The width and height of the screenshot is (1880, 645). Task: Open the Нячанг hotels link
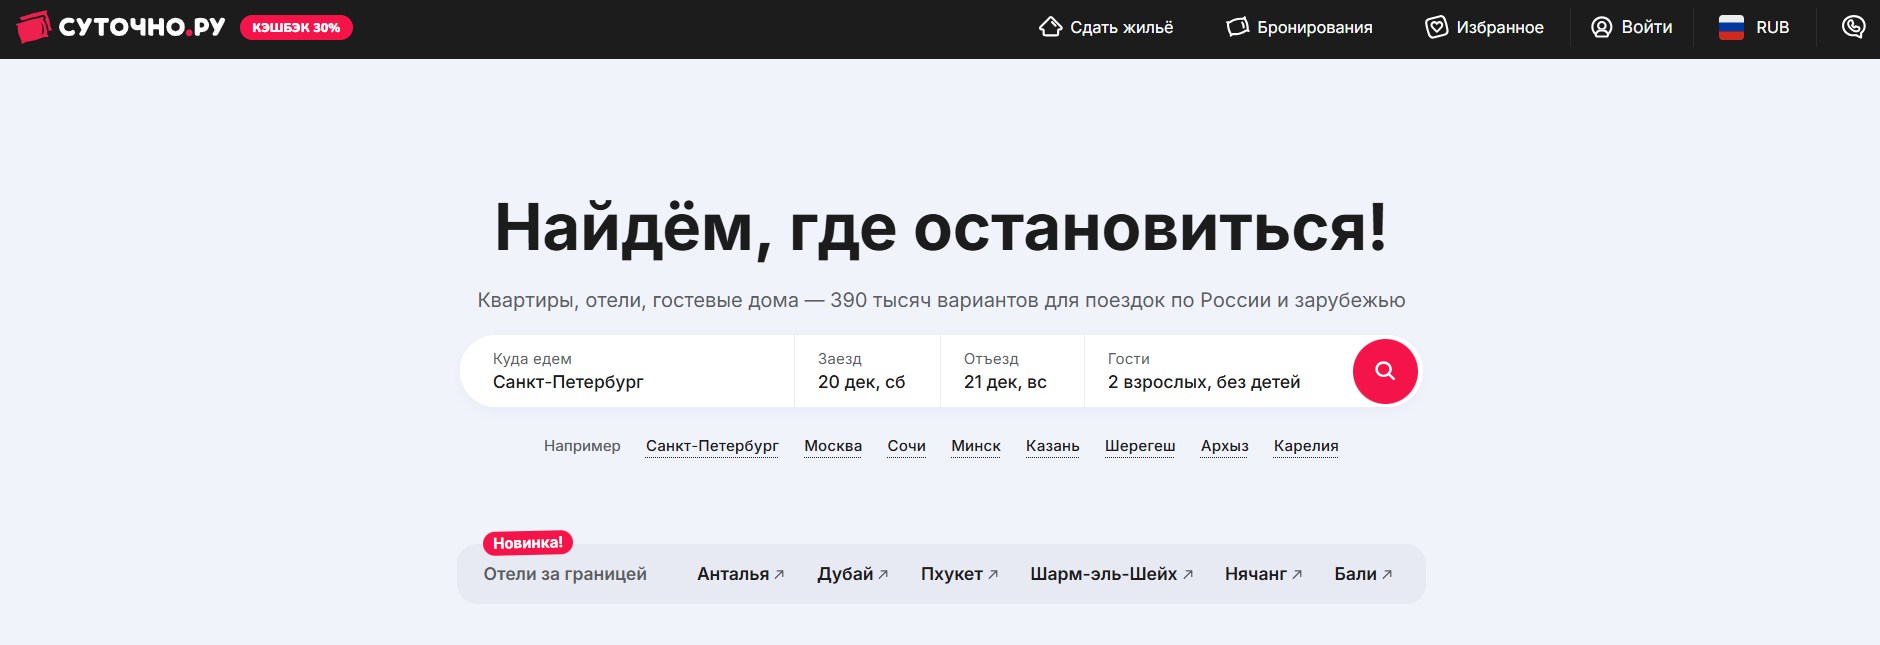point(1264,574)
